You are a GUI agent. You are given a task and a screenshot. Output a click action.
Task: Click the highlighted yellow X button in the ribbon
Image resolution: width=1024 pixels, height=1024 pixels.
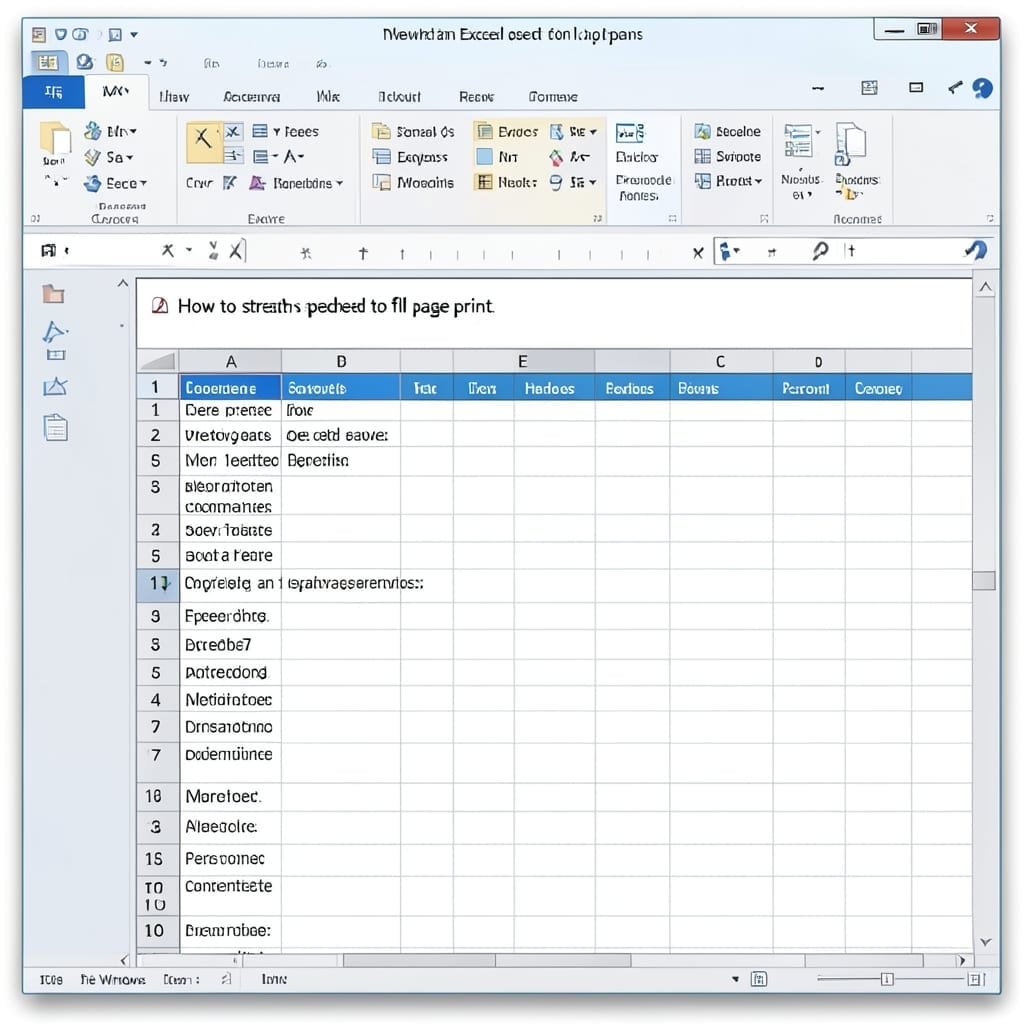203,140
